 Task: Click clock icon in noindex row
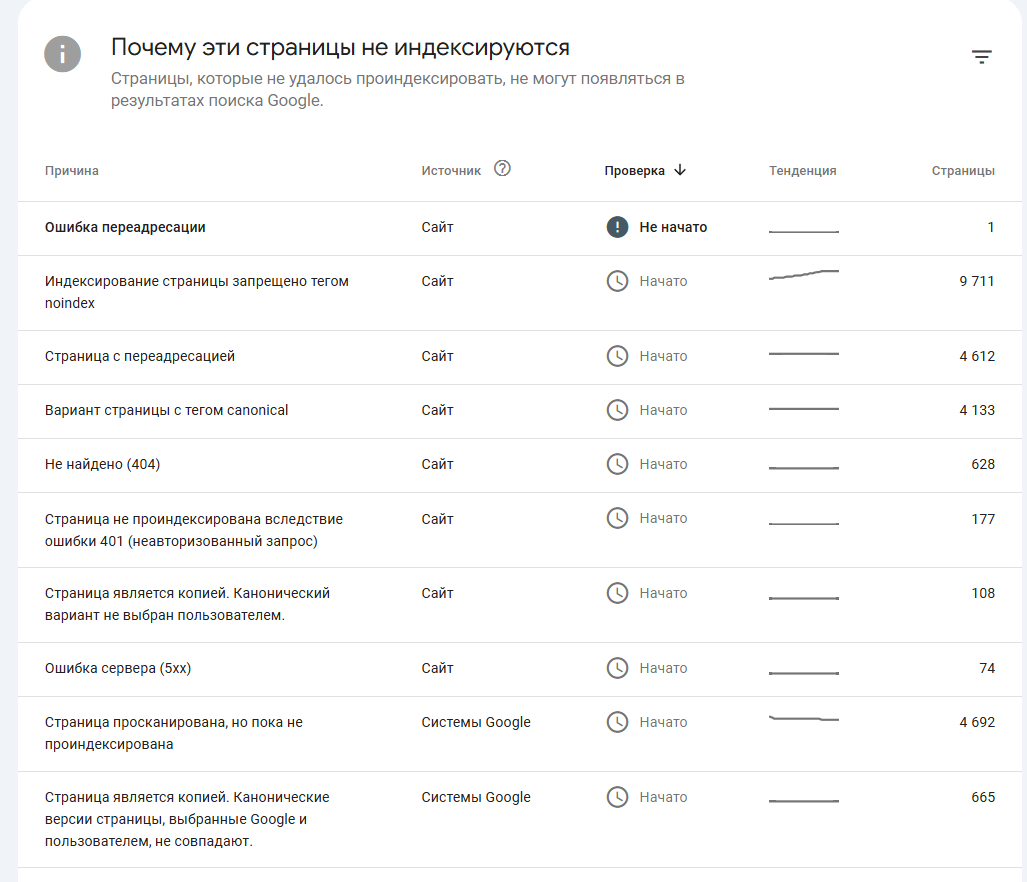click(618, 281)
